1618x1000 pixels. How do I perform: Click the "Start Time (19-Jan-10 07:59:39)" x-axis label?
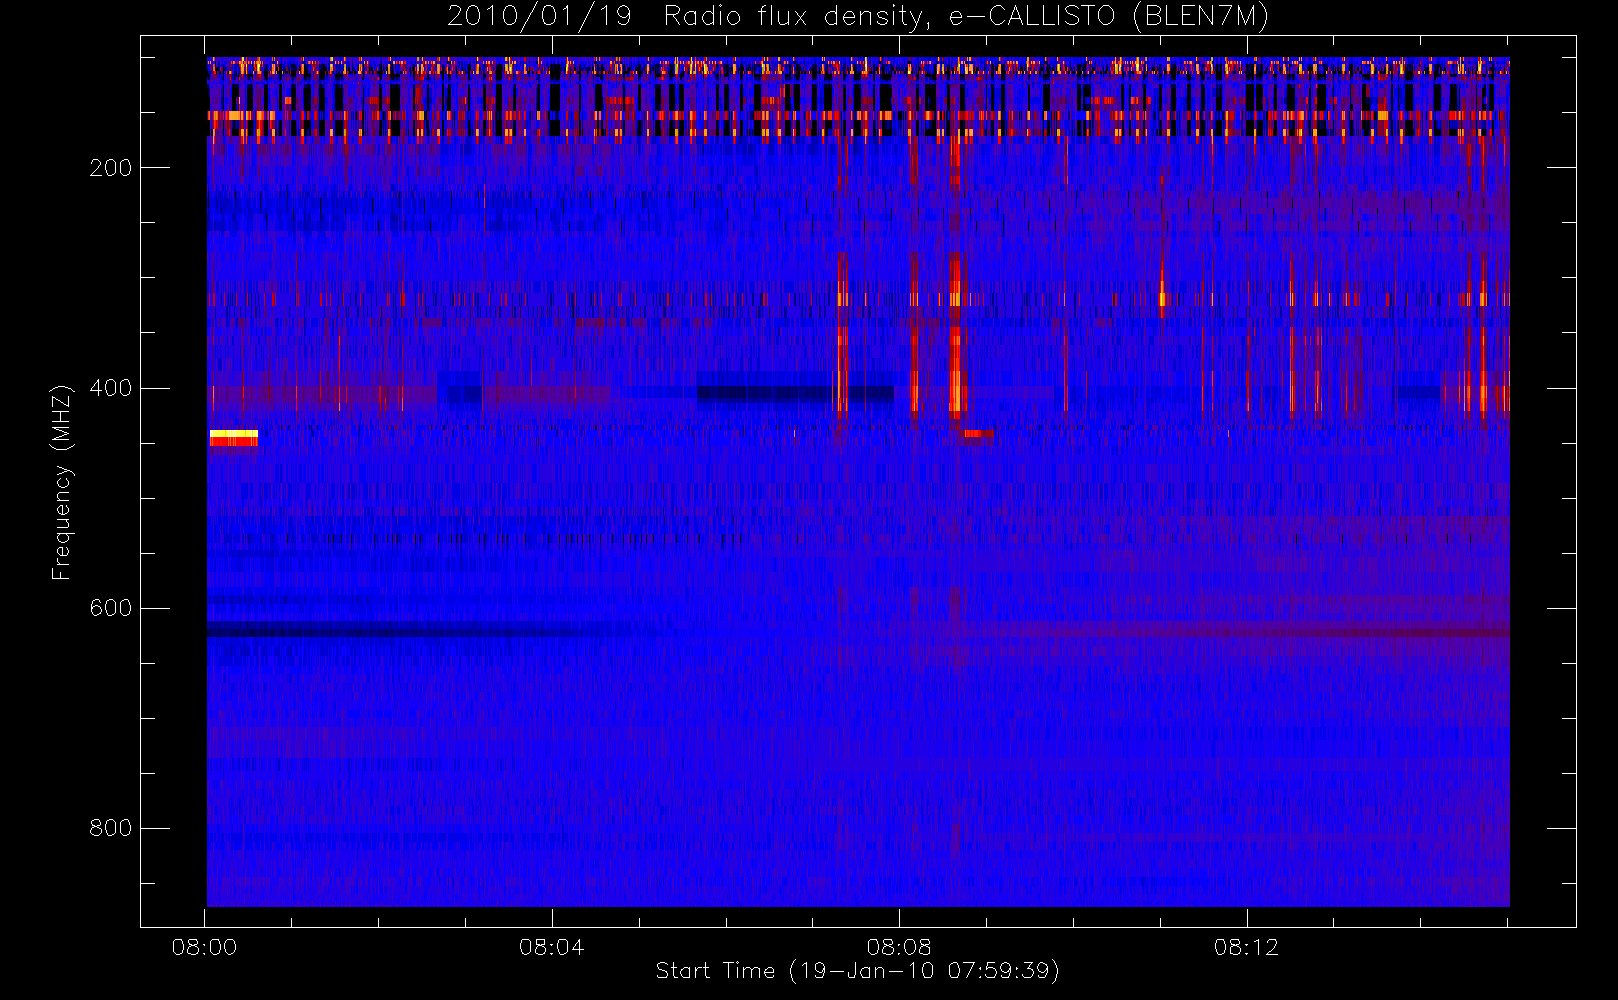click(x=858, y=971)
